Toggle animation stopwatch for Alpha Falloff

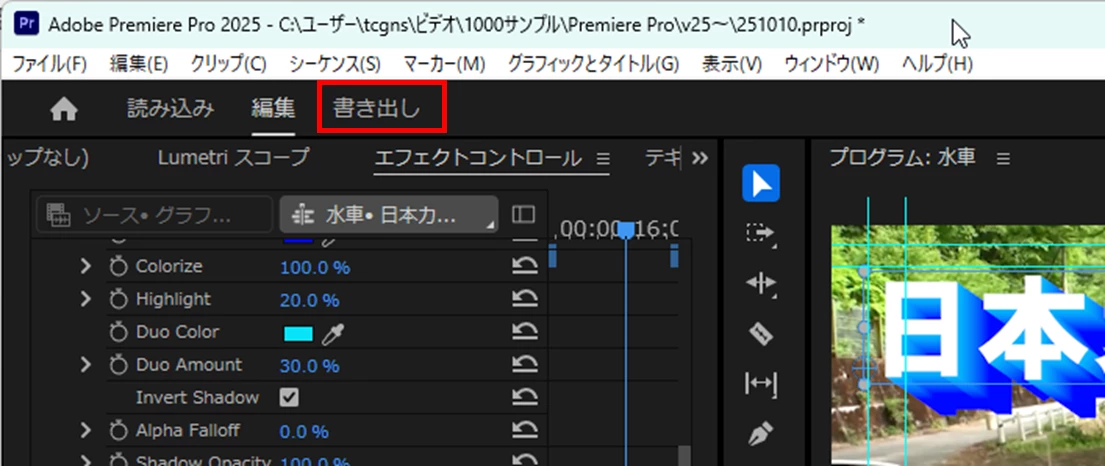118,430
